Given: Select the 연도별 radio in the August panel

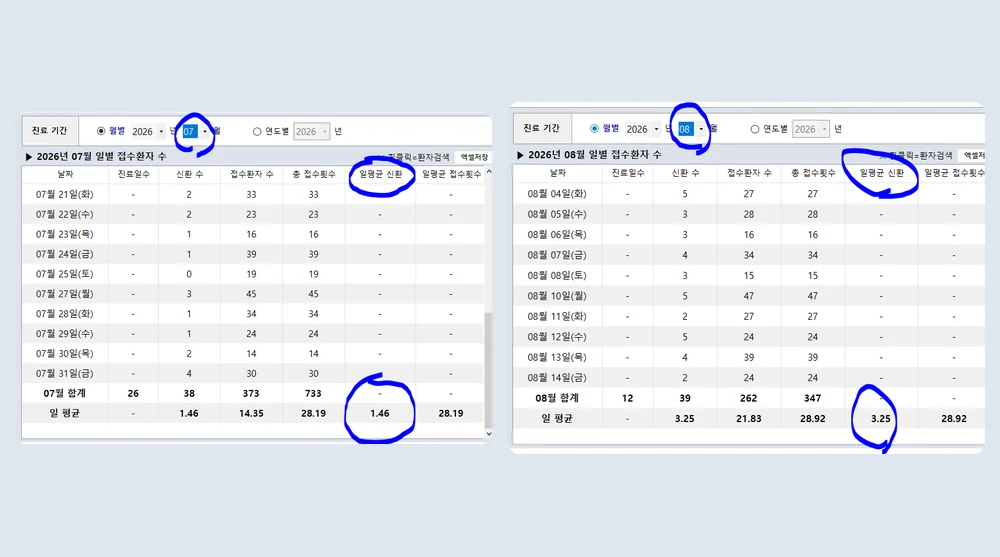Looking at the screenshot, I should [x=754, y=129].
